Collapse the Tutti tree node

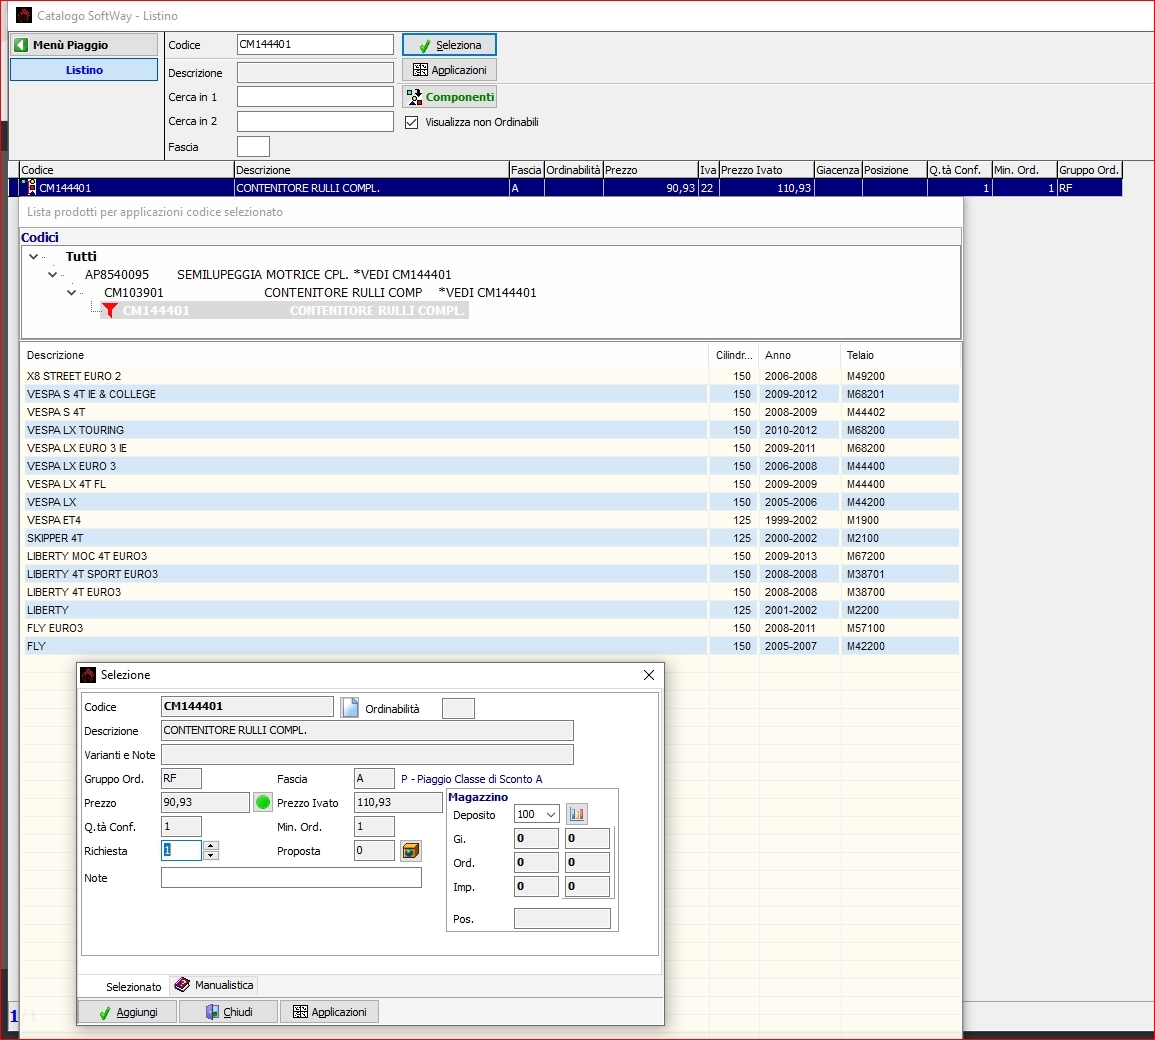34,257
